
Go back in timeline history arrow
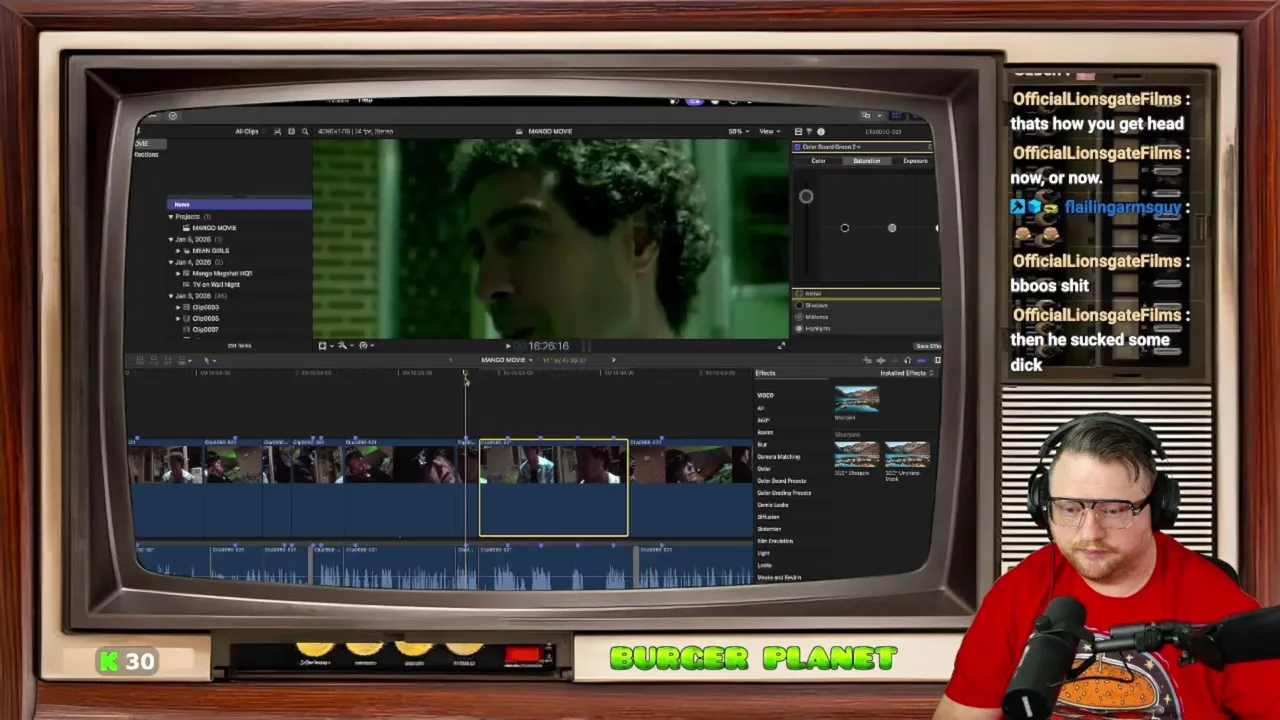click(450, 360)
